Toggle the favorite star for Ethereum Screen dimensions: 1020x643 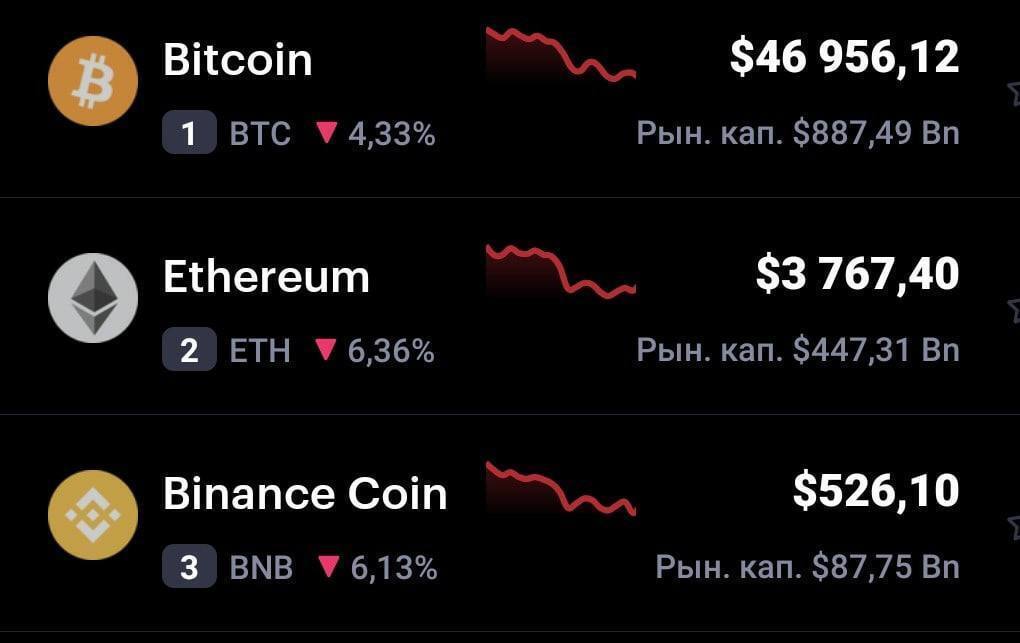[1013, 310]
